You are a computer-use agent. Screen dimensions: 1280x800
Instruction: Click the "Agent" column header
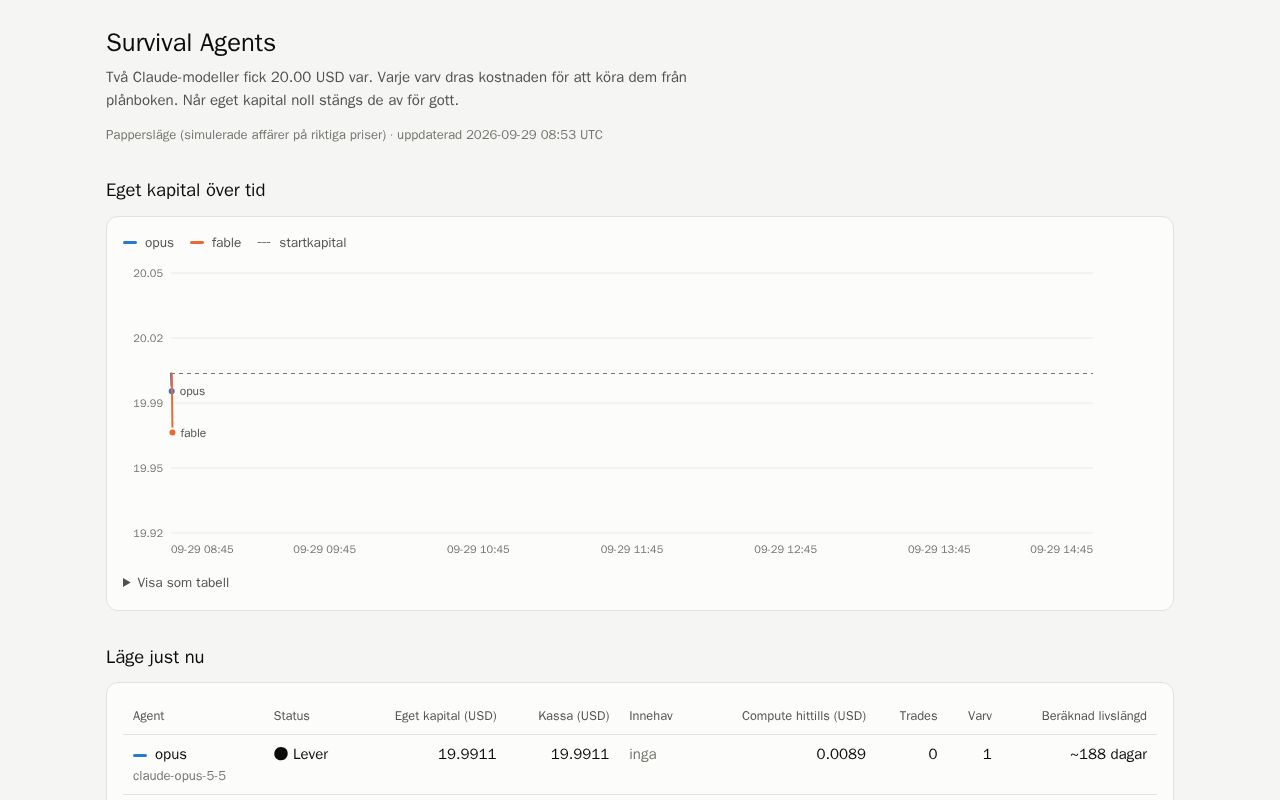tap(149, 716)
